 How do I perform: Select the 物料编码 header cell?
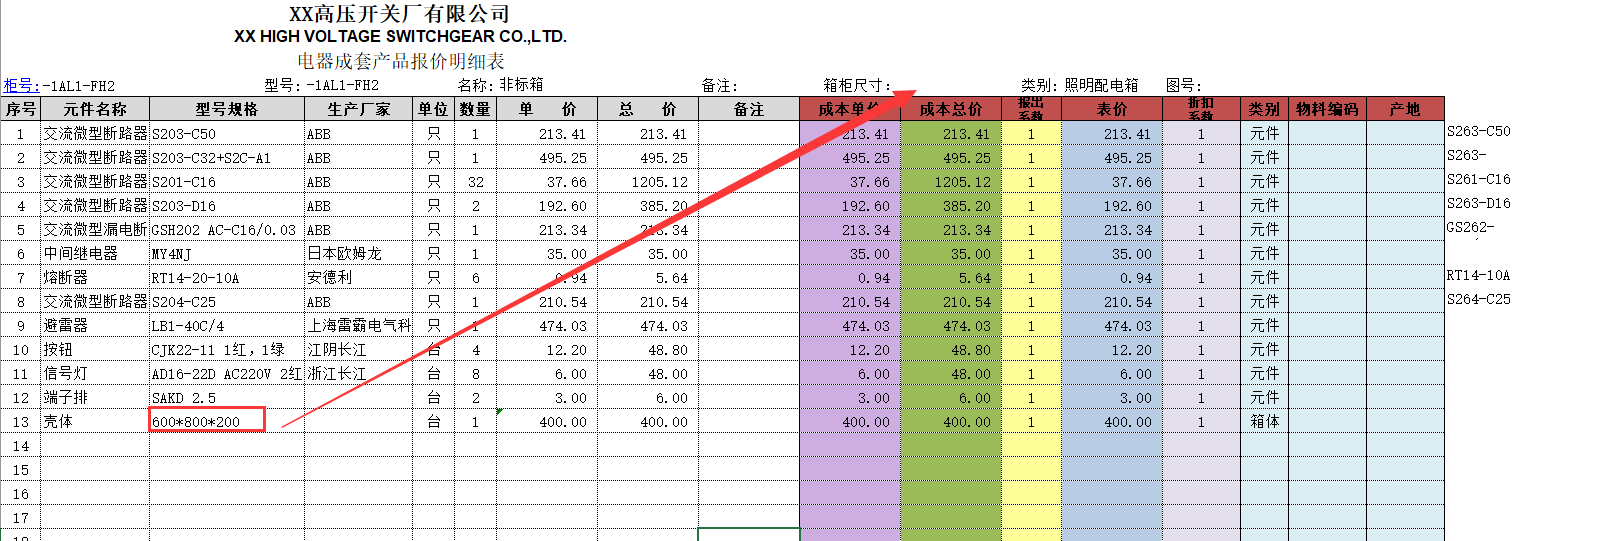[x=1327, y=109]
